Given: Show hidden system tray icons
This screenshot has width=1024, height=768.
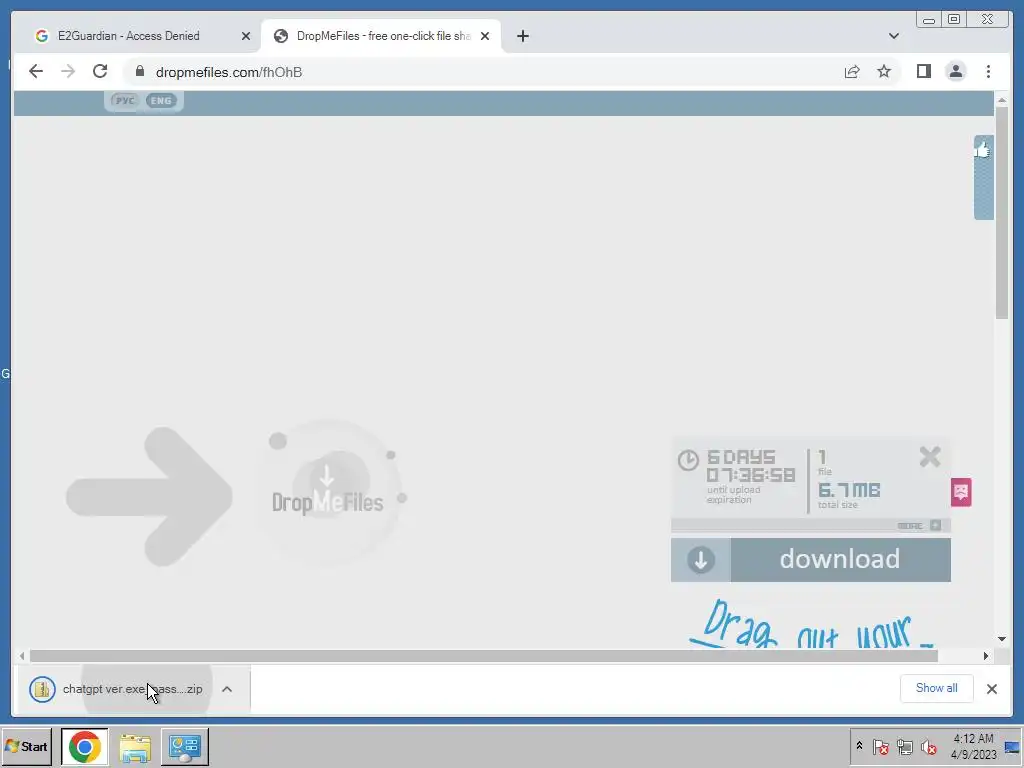Looking at the screenshot, I should [x=859, y=746].
